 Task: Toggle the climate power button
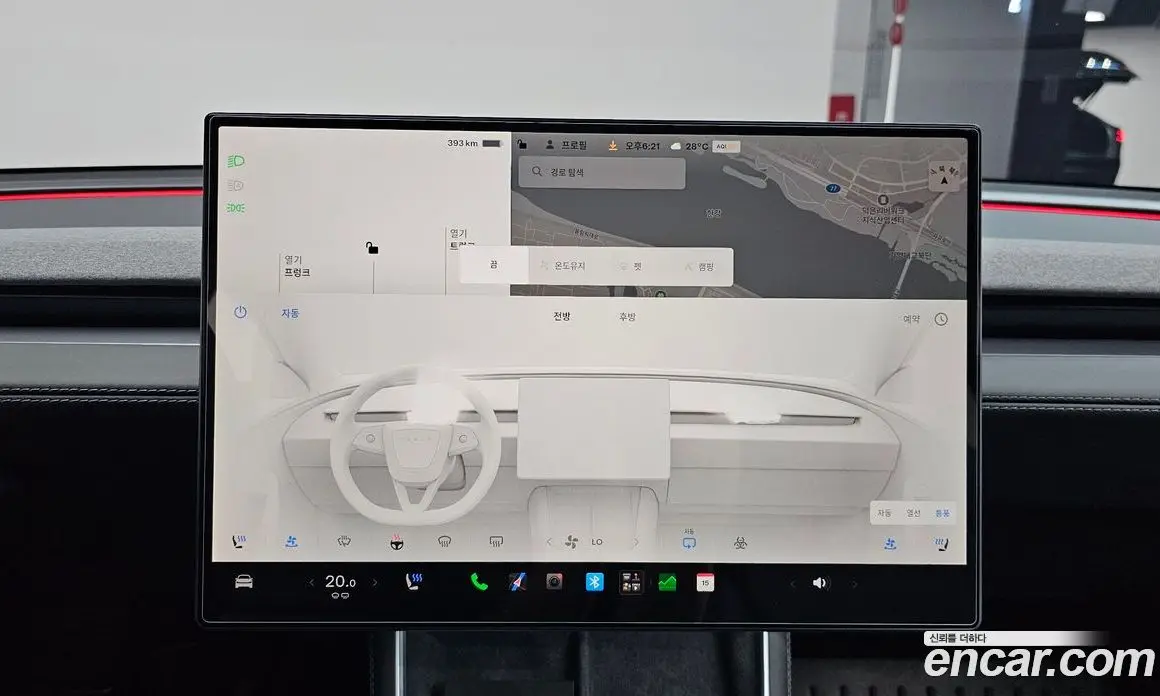[240, 312]
